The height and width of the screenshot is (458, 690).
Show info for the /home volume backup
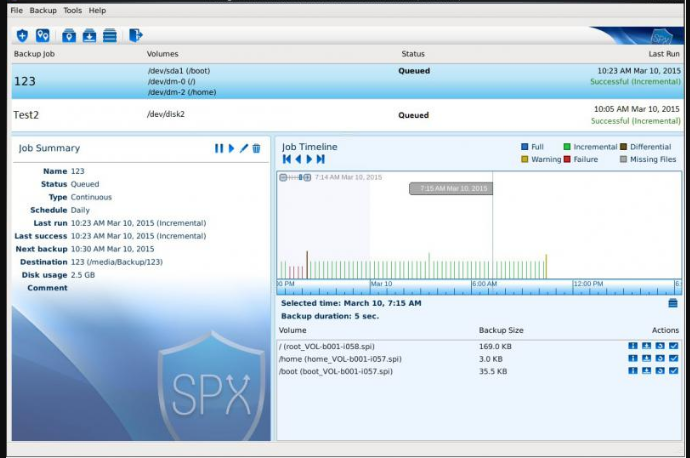coord(632,359)
